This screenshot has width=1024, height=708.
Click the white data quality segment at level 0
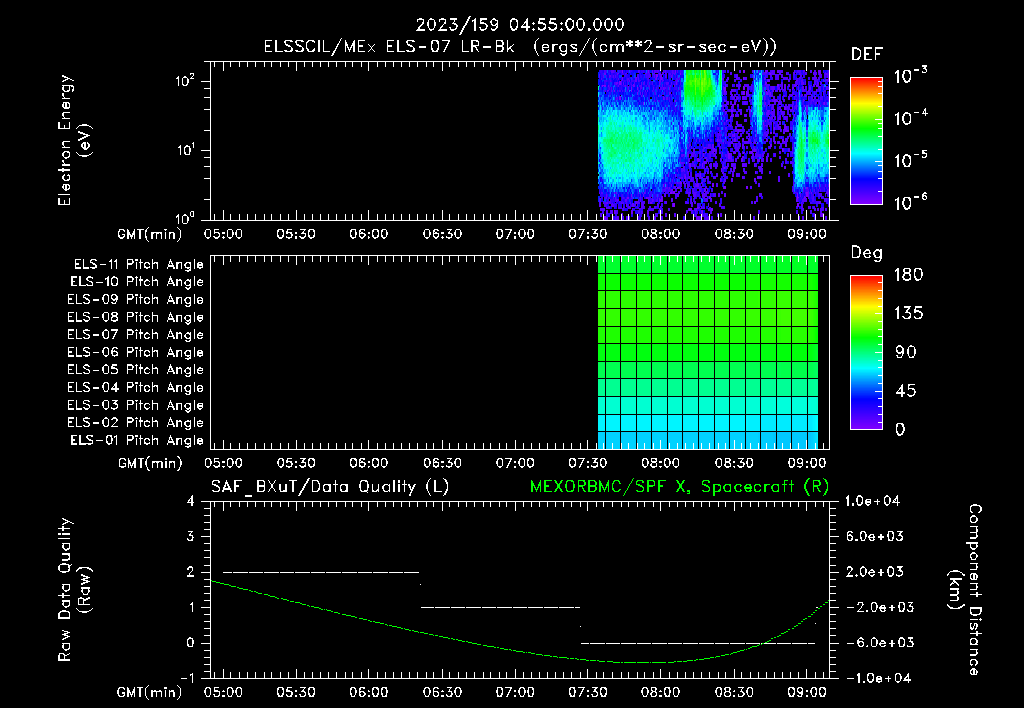(698, 643)
